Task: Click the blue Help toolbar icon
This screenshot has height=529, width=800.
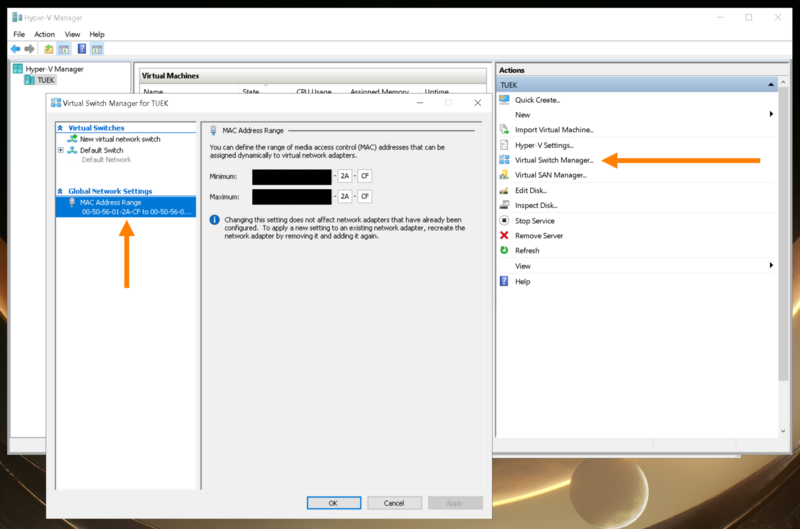Action: point(82,49)
